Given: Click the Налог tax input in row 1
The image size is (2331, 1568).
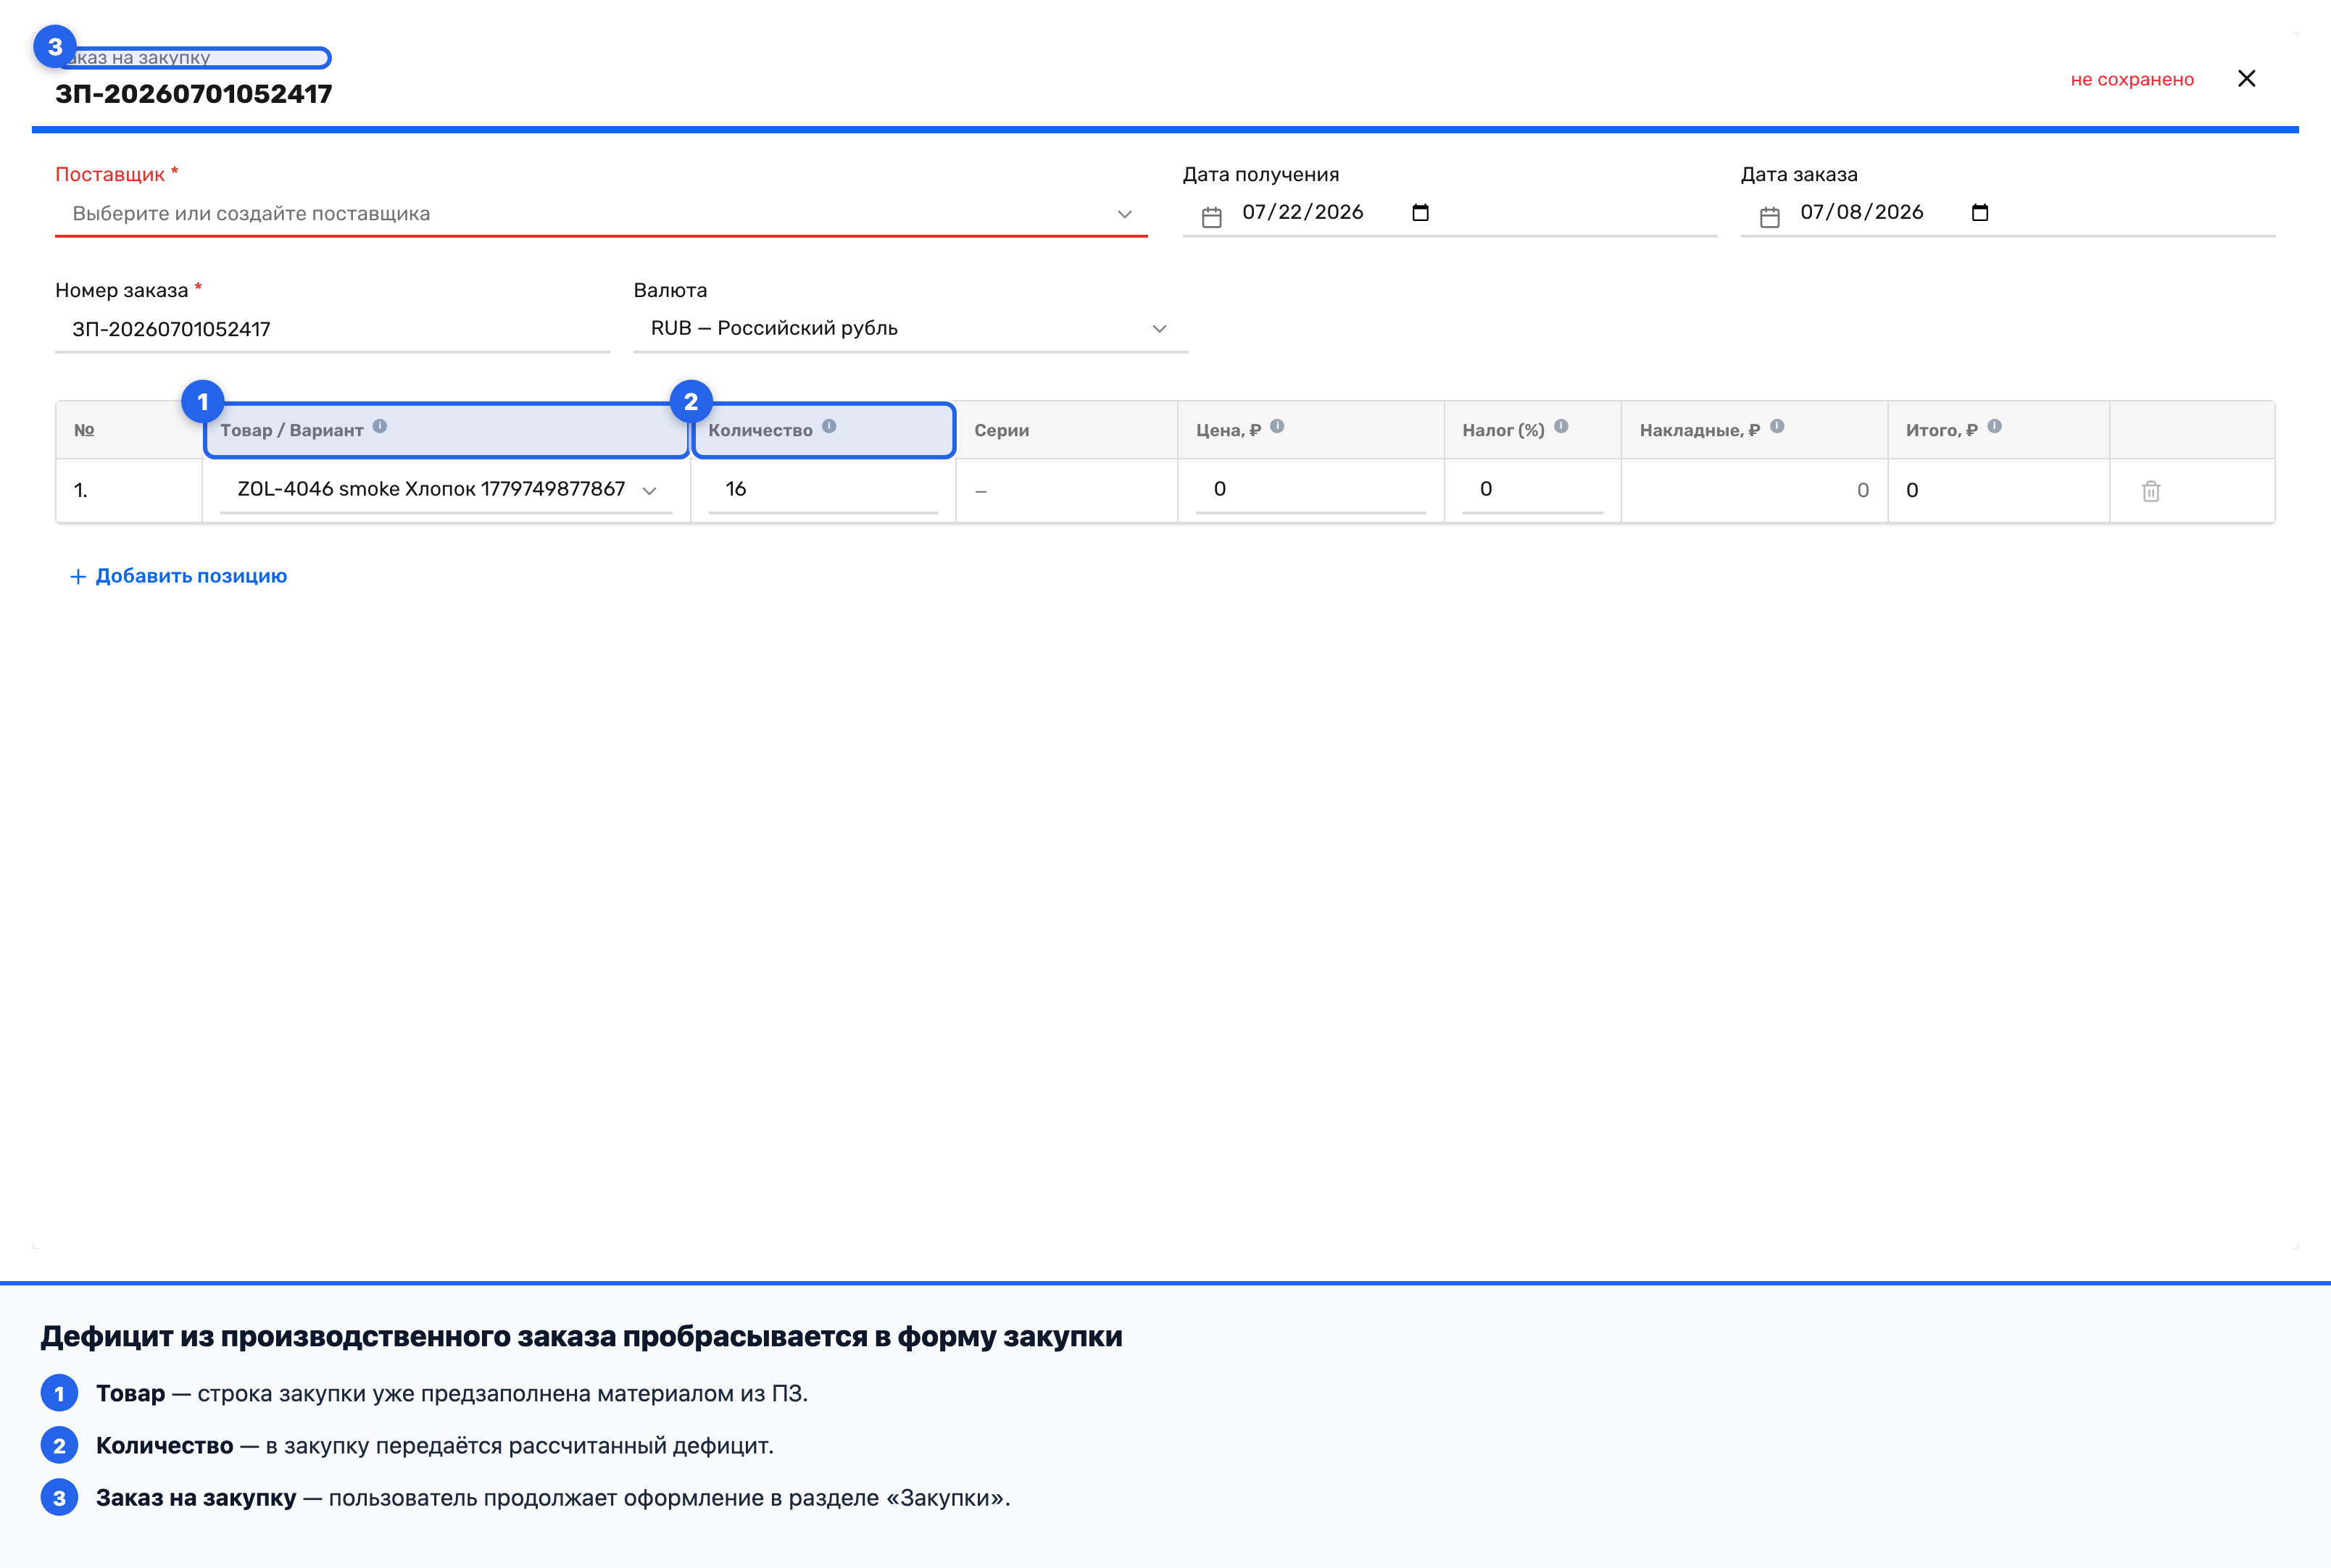Looking at the screenshot, I should (1532, 489).
